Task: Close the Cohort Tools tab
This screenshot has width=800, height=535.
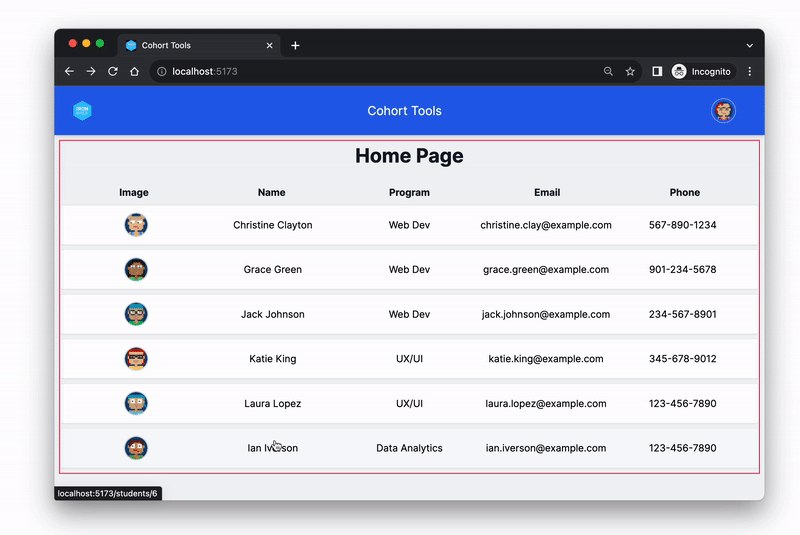Action: click(x=270, y=45)
